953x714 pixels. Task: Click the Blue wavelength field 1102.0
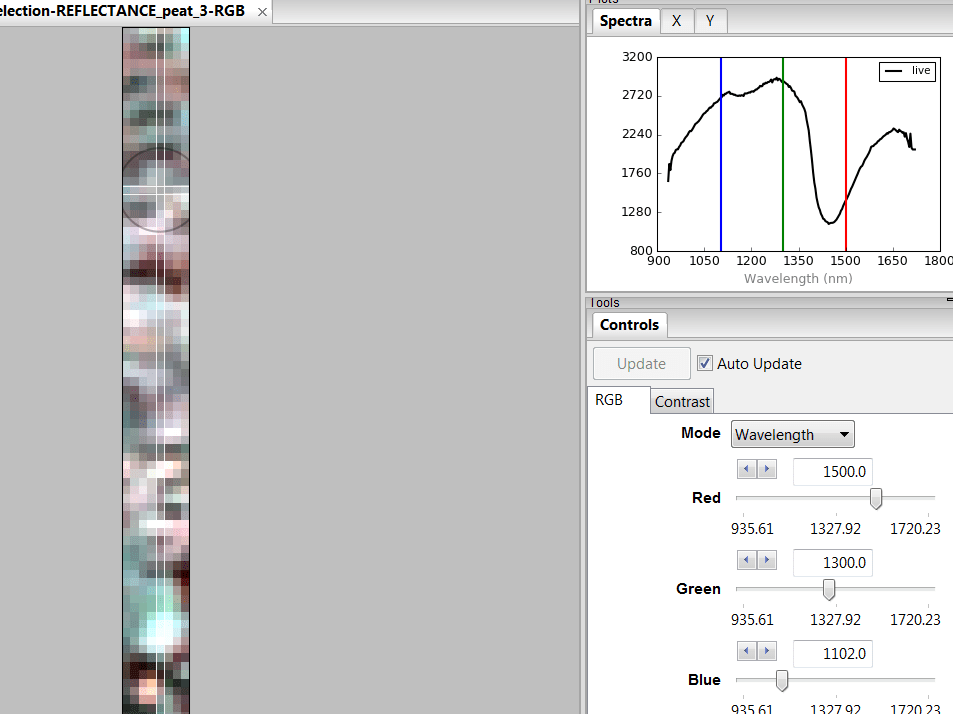pyautogui.click(x=833, y=654)
